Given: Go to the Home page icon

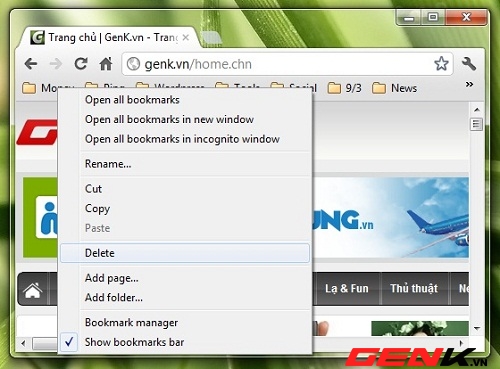Looking at the screenshot, I should point(106,63).
